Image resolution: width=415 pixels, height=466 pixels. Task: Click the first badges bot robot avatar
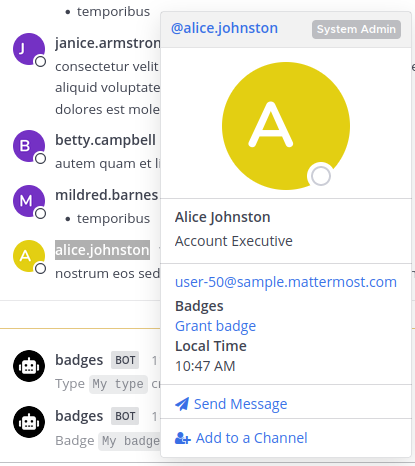point(29,366)
